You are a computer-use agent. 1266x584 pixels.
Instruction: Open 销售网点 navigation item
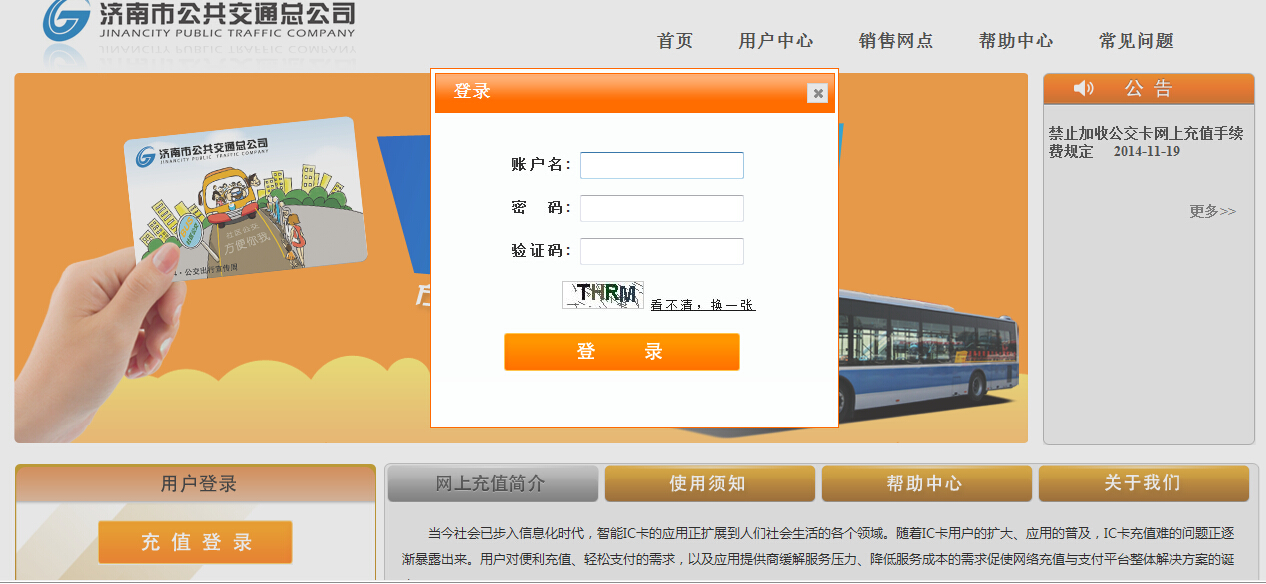[896, 41]
